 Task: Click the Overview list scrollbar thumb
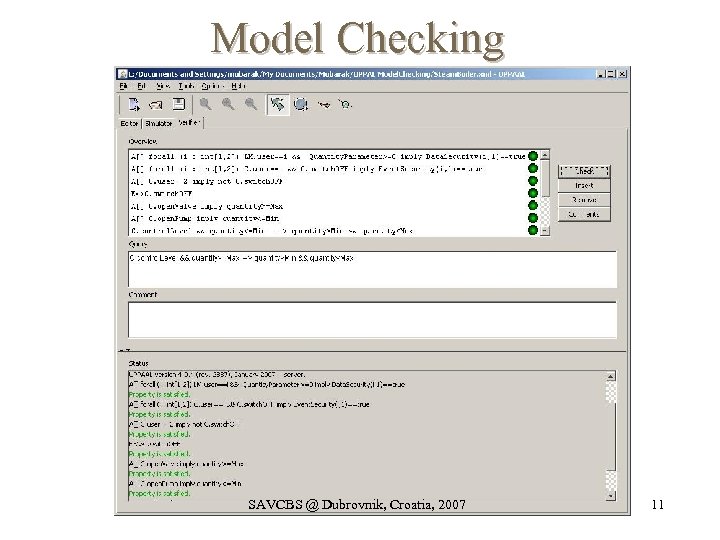pos(545,178)
